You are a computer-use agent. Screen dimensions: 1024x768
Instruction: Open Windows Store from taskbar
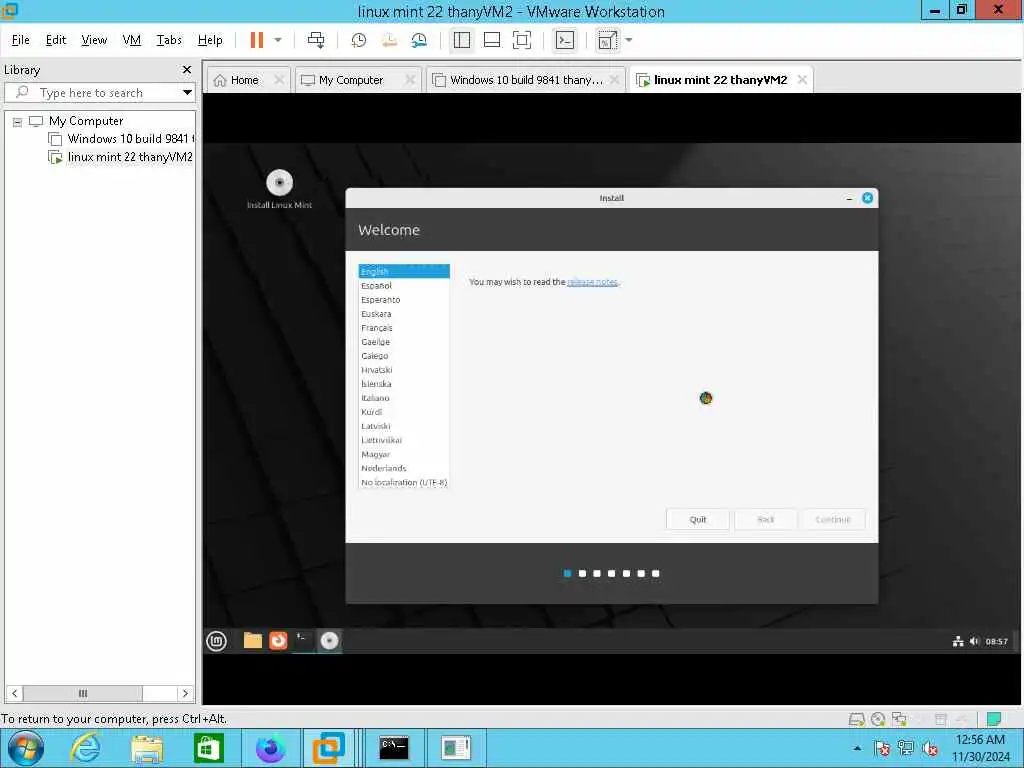pyautogui.click(x=208, y=748)
